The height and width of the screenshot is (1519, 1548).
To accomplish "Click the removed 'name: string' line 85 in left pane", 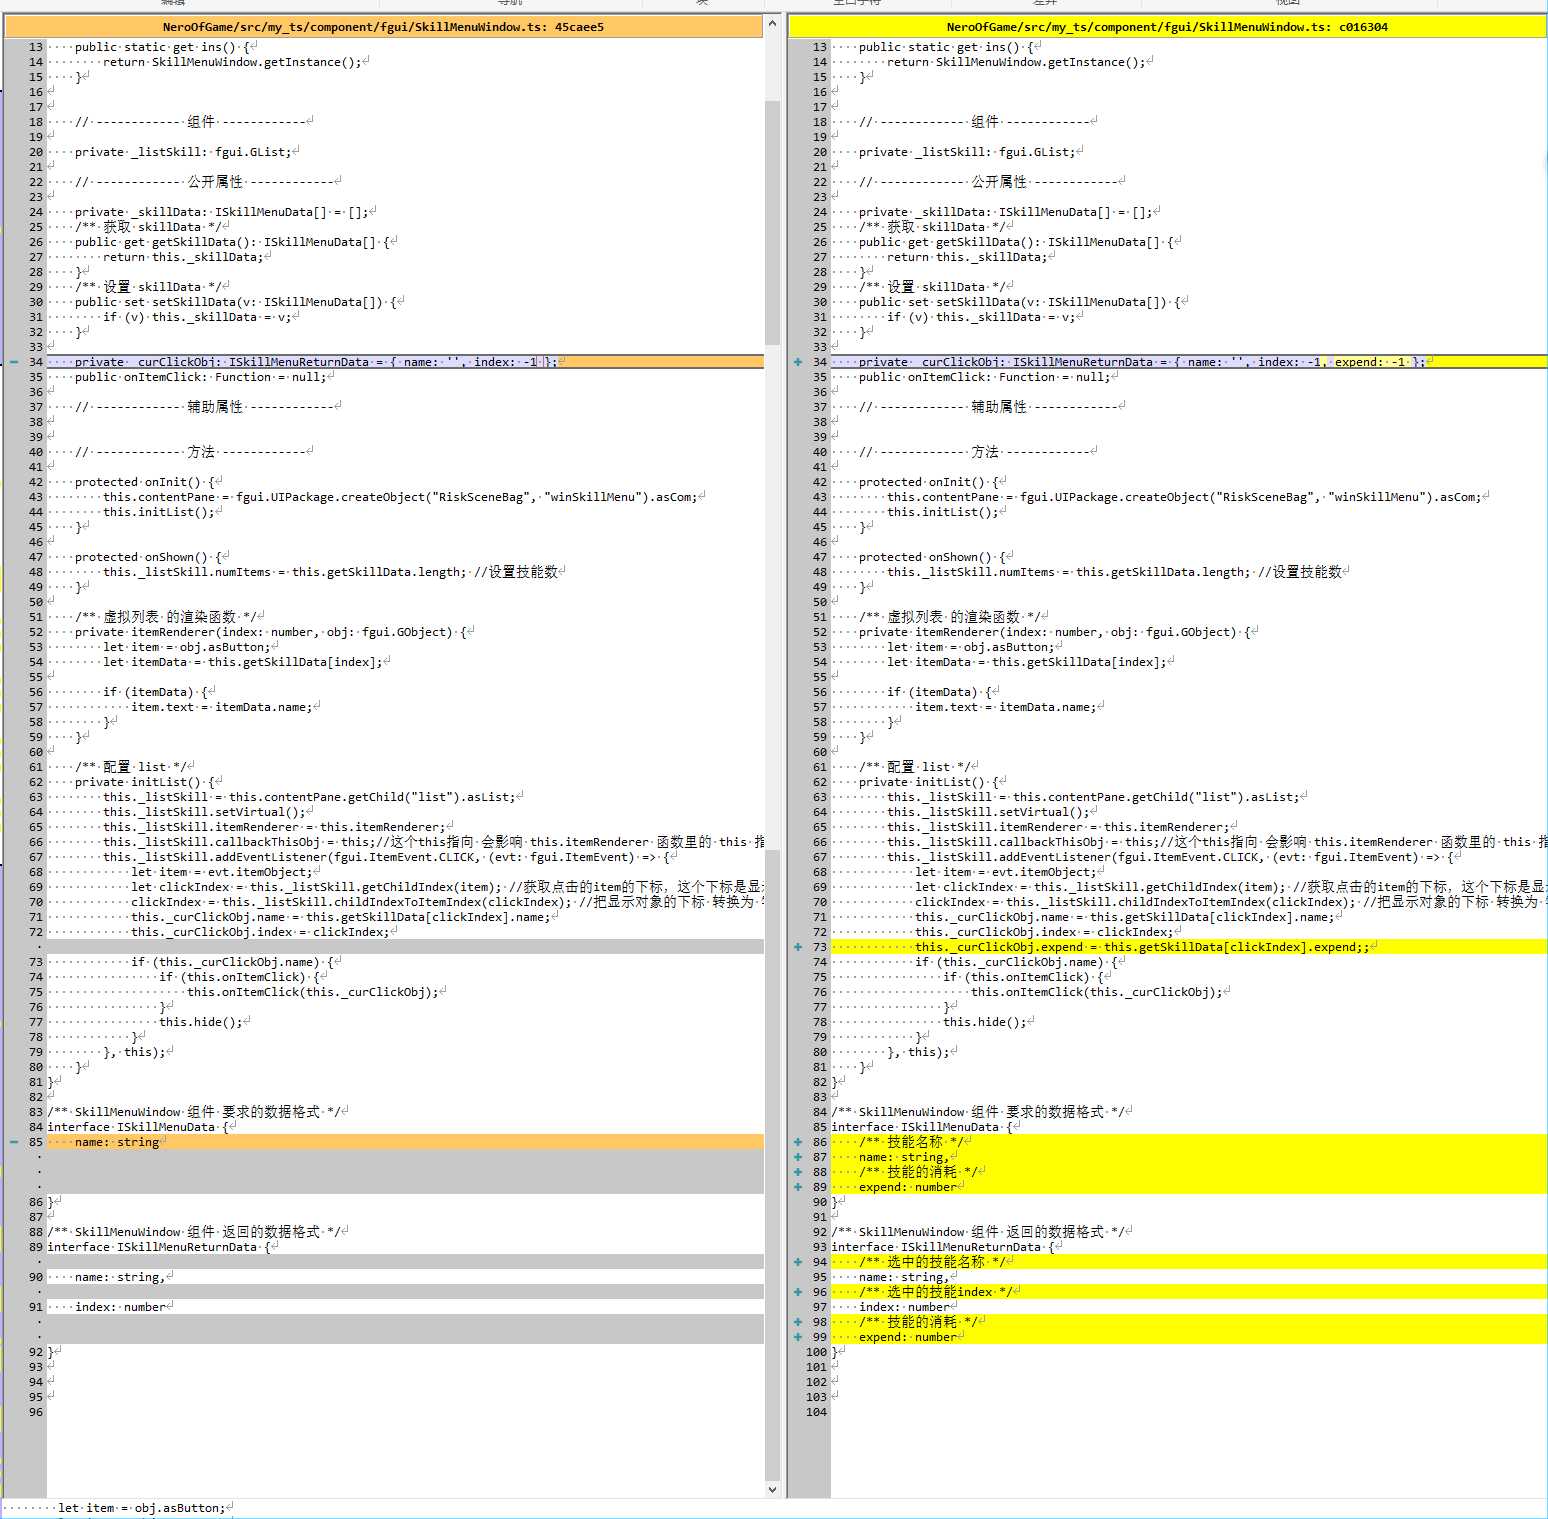I will point(405,1142).
